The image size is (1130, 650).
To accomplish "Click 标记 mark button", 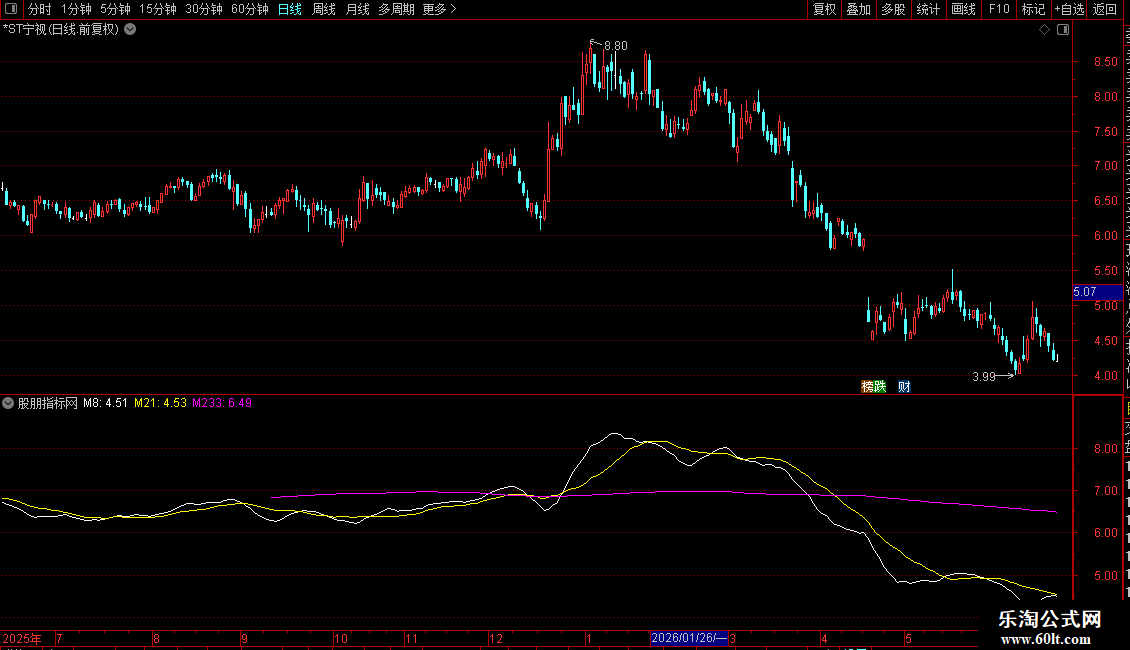I will pos(1033,9).
